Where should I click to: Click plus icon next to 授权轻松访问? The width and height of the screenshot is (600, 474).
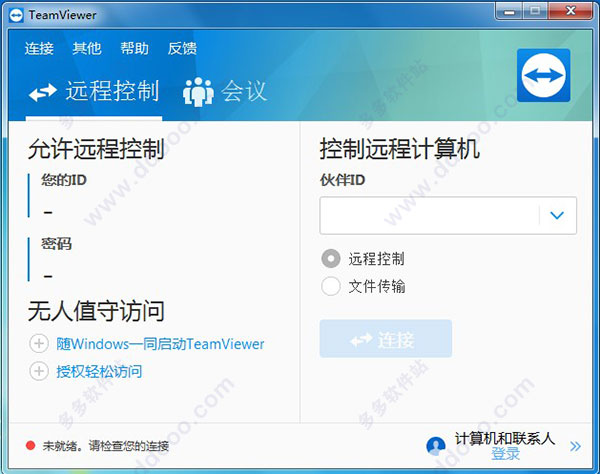coord(39,371)
